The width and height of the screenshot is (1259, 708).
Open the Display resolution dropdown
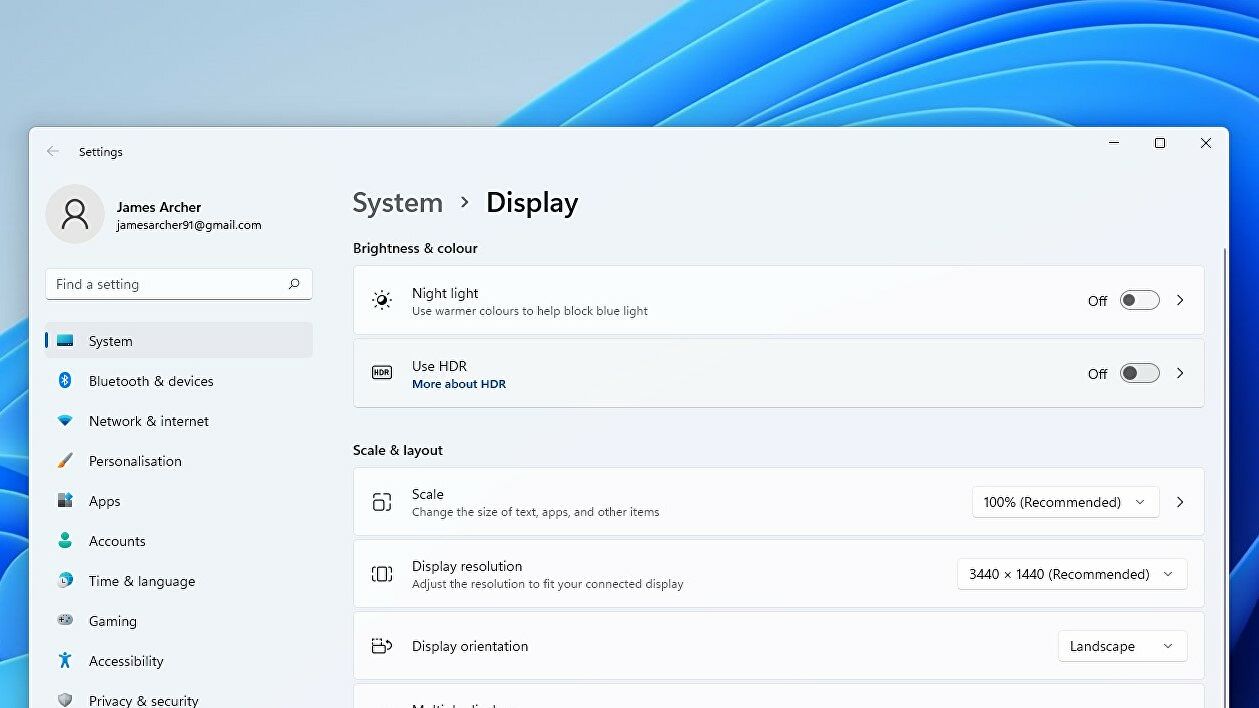tap(1071, 574)
